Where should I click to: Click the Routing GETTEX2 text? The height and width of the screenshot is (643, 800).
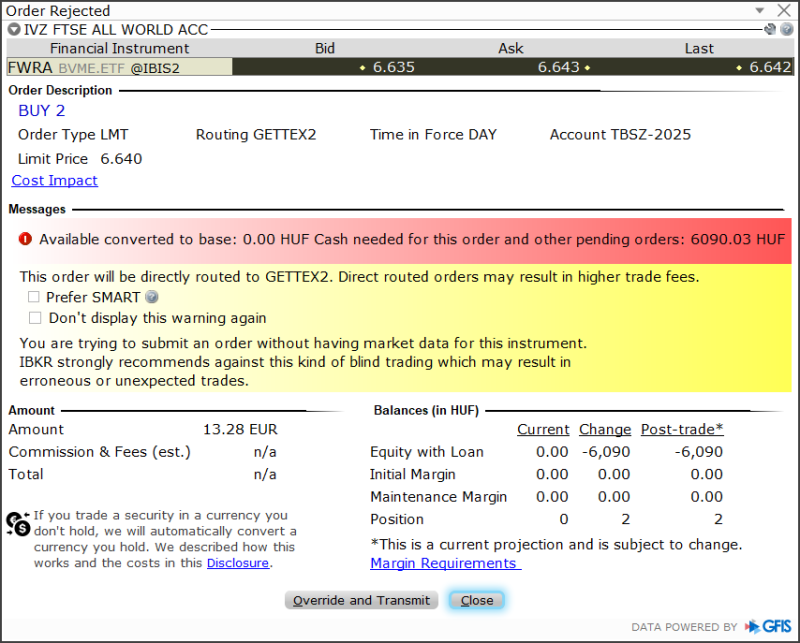(x=256, y=135)
